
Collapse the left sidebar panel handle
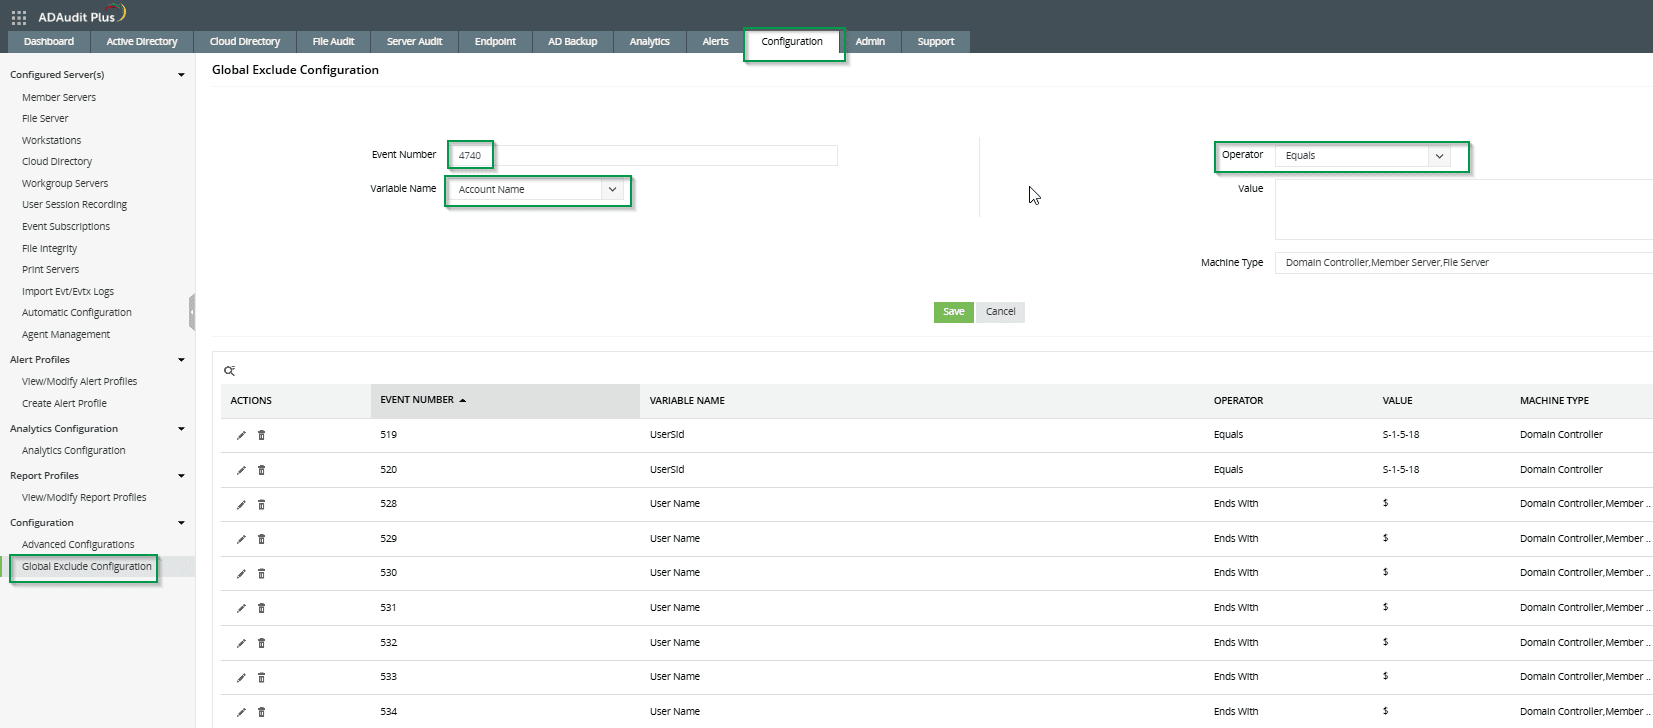point(191,312)
